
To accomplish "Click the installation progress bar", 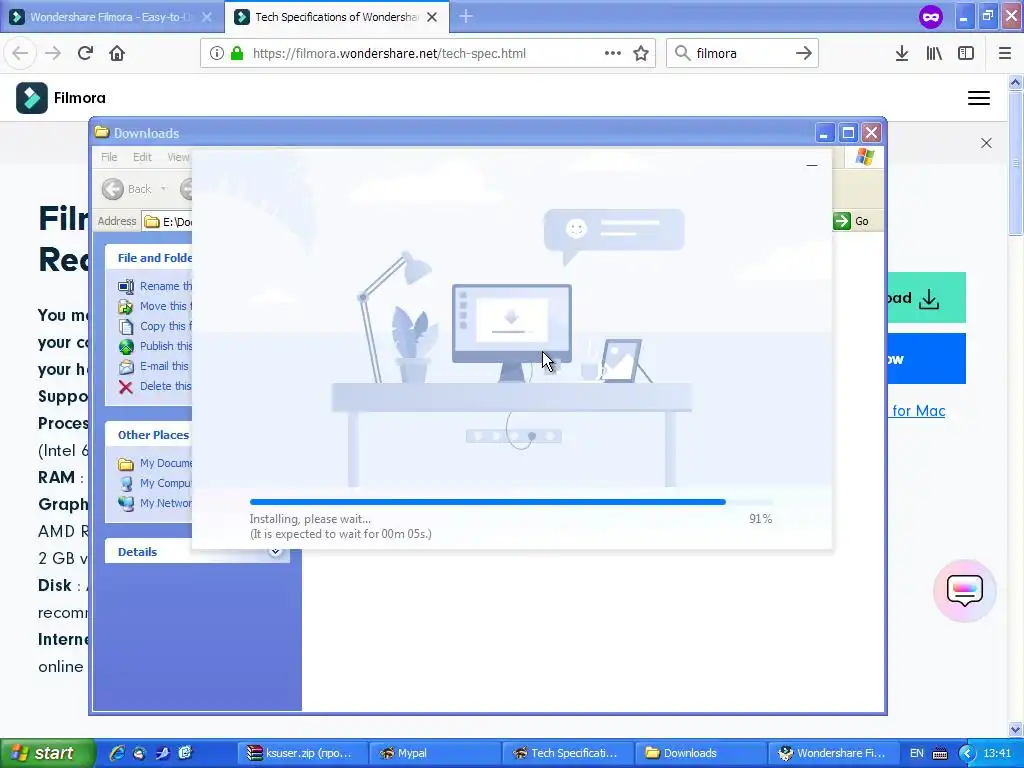I will click(511, 502).
